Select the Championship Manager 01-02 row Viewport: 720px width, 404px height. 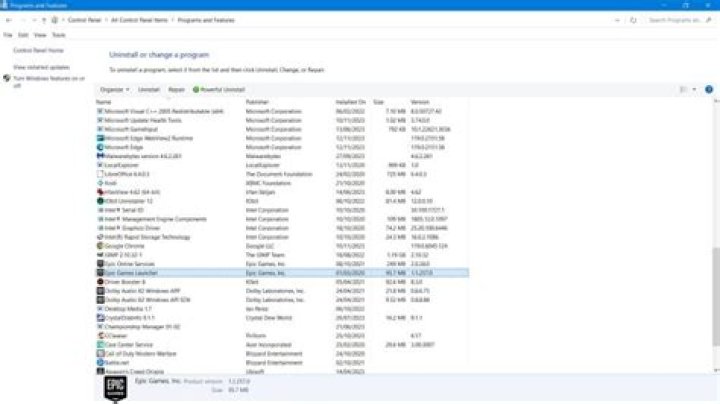pos(282,327)
